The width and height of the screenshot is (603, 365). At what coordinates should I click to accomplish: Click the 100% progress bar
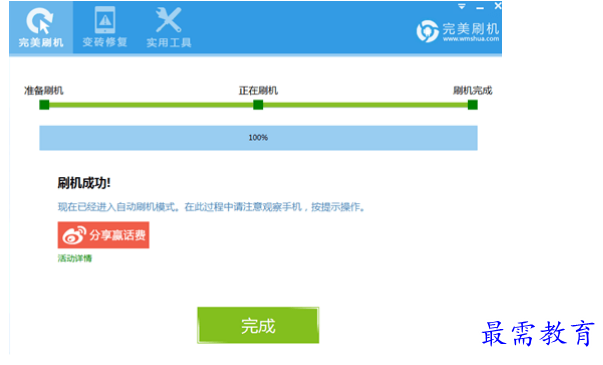258,138
